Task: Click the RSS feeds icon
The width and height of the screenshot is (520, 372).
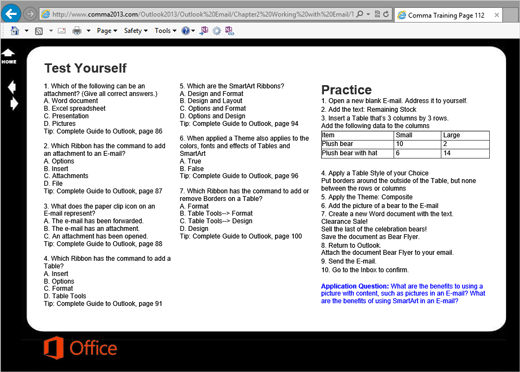Action: [x=39, y=31]
